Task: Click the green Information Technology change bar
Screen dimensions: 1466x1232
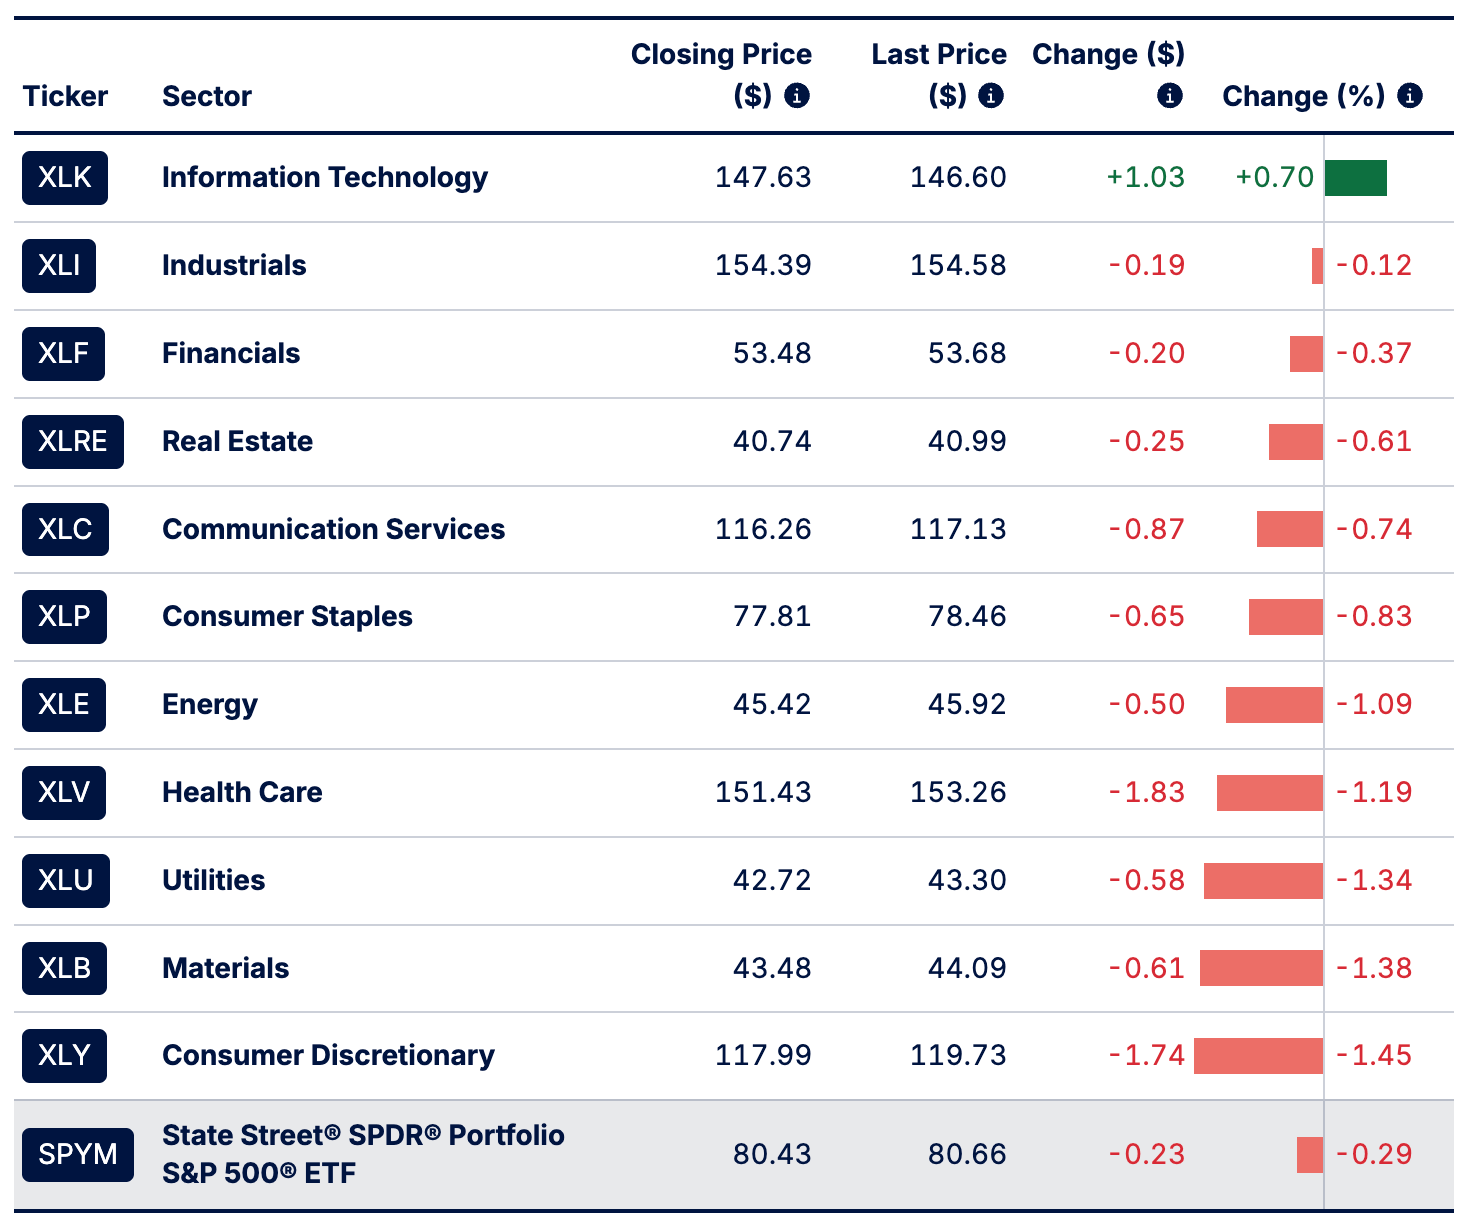Action: 1356,178
